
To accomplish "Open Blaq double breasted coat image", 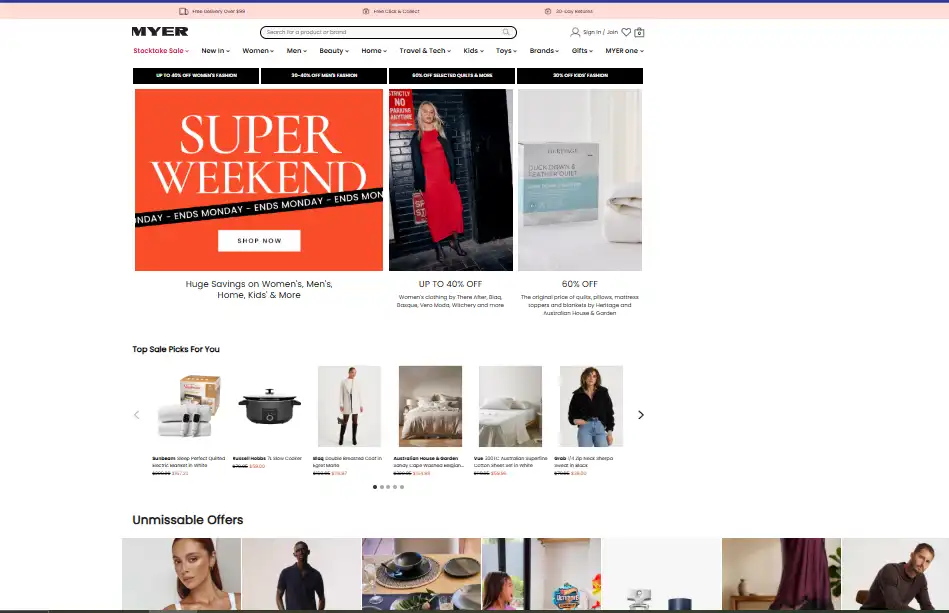I will (349, 406).
